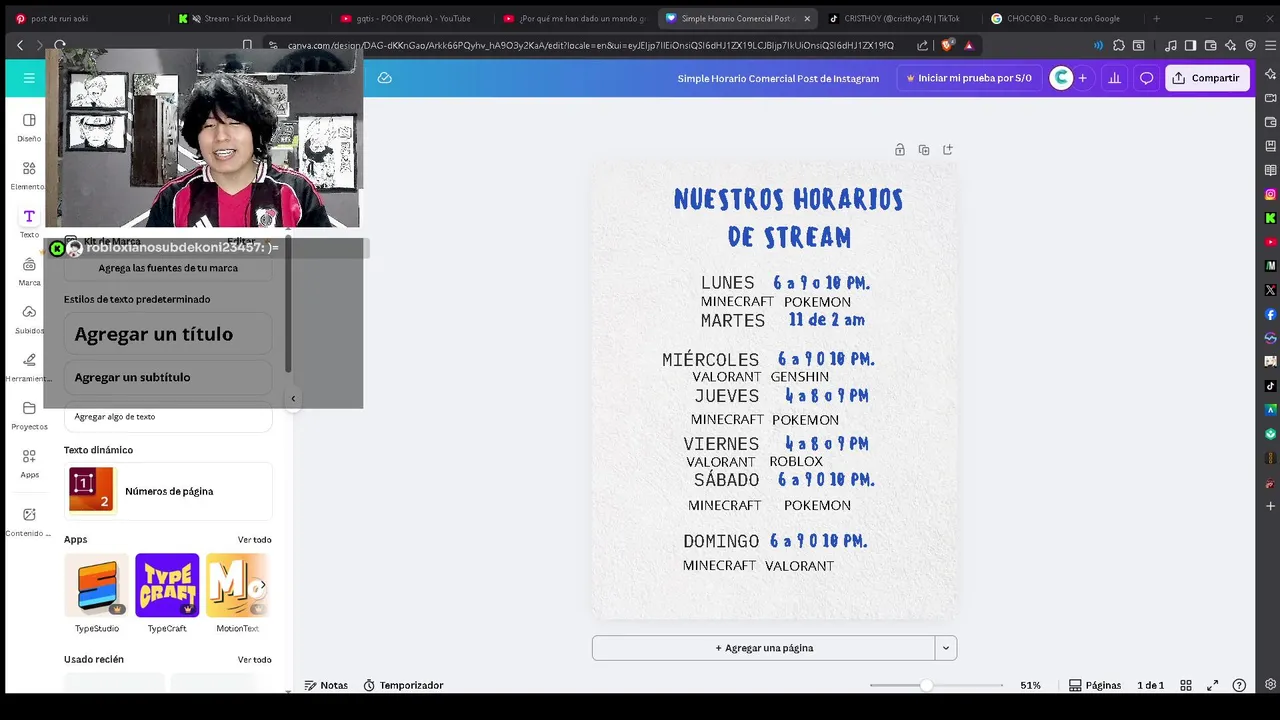Open the Brave hamburger menu
1280x720 pixels.
[1270, 45]
